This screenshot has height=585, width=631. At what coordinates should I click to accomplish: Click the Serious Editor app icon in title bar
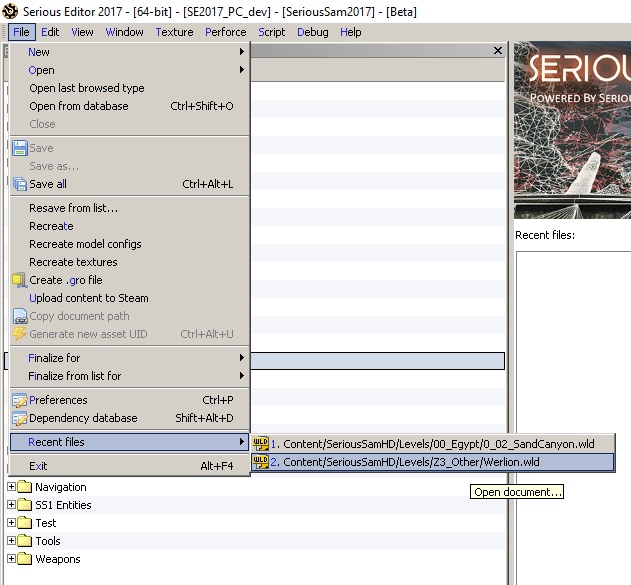coord(10,11)
